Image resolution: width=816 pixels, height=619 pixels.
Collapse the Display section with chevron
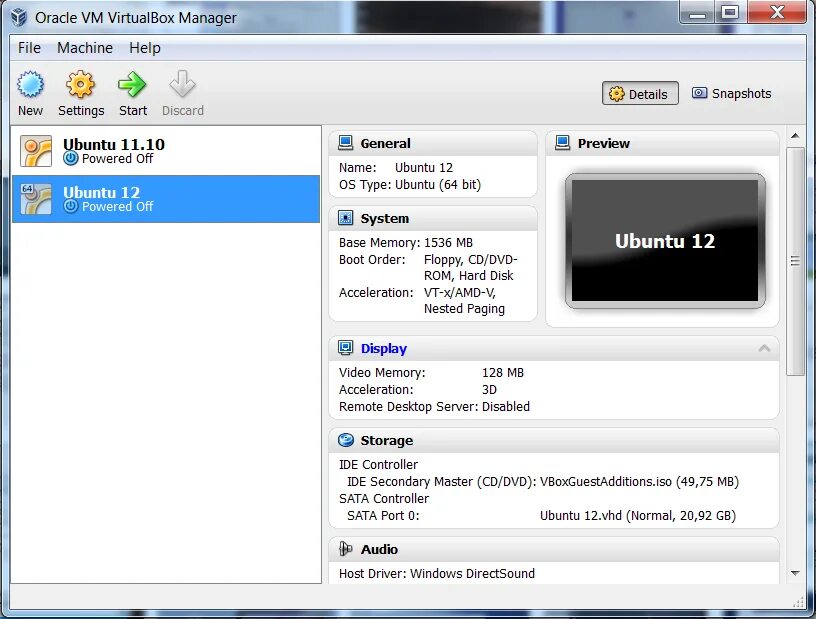pyautogui.click(x=764, y=348)
